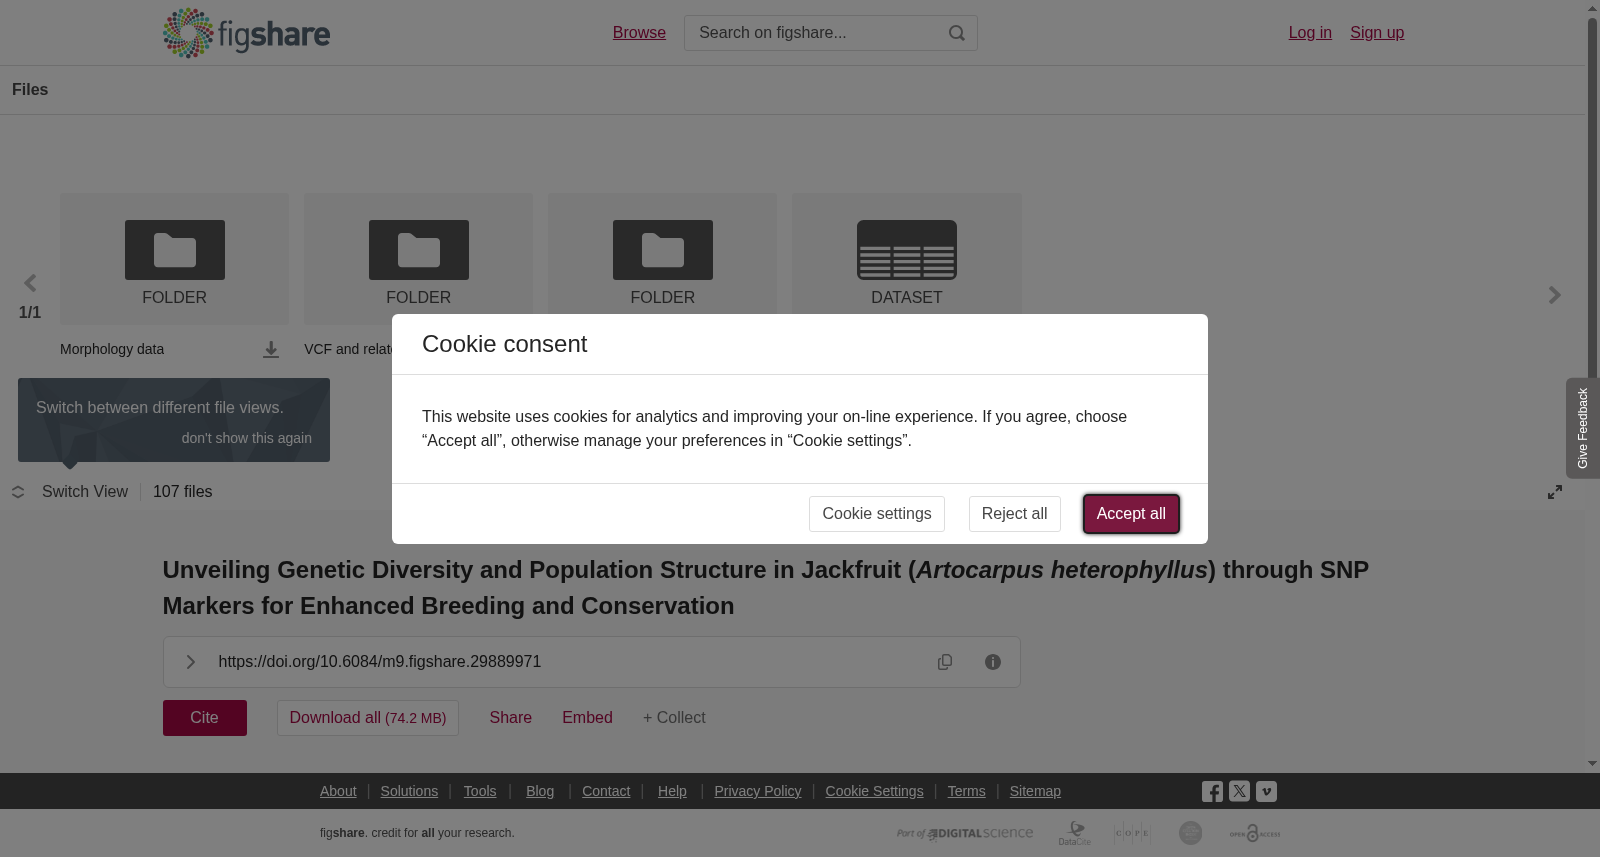Open figshare Facebook page icon
The image size is (1600, 857).
(x=1212, y=791)
